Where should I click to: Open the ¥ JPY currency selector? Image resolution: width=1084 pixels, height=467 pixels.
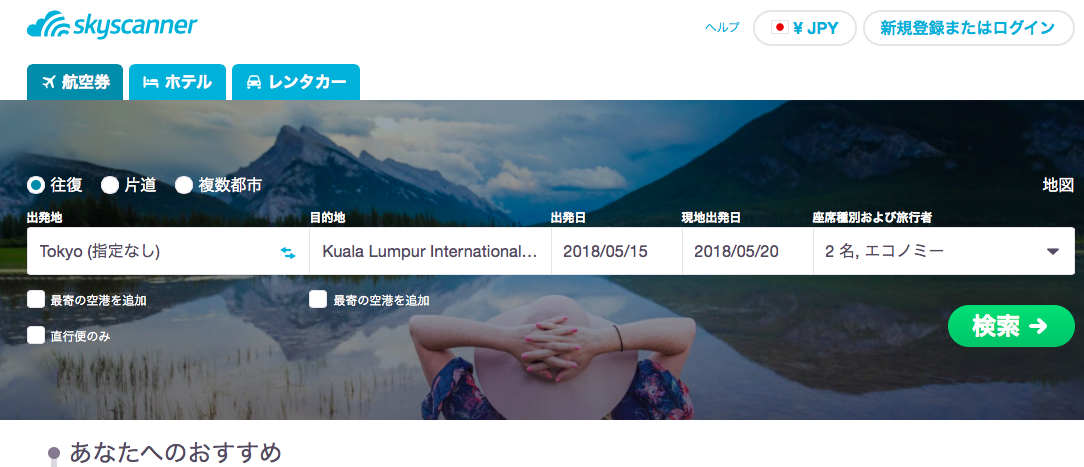pos(805,28)
